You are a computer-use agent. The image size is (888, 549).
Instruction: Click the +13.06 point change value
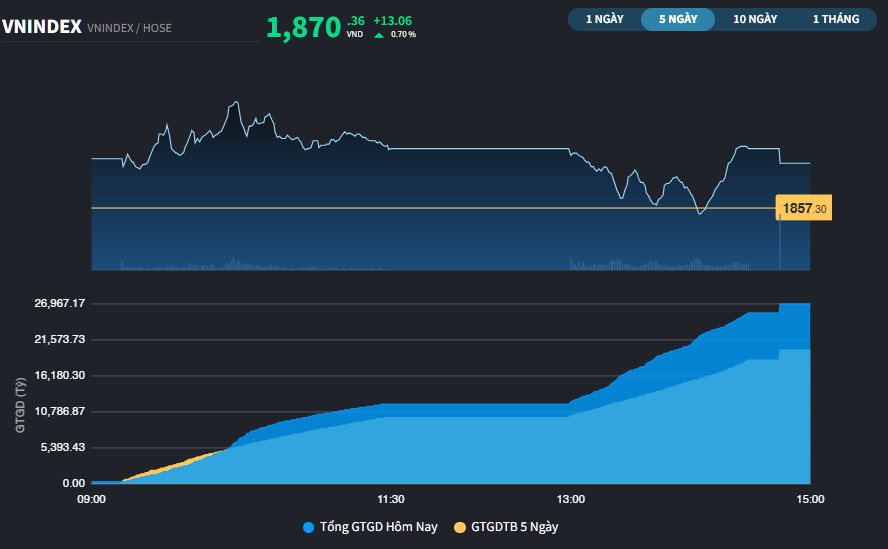(392, 20)
